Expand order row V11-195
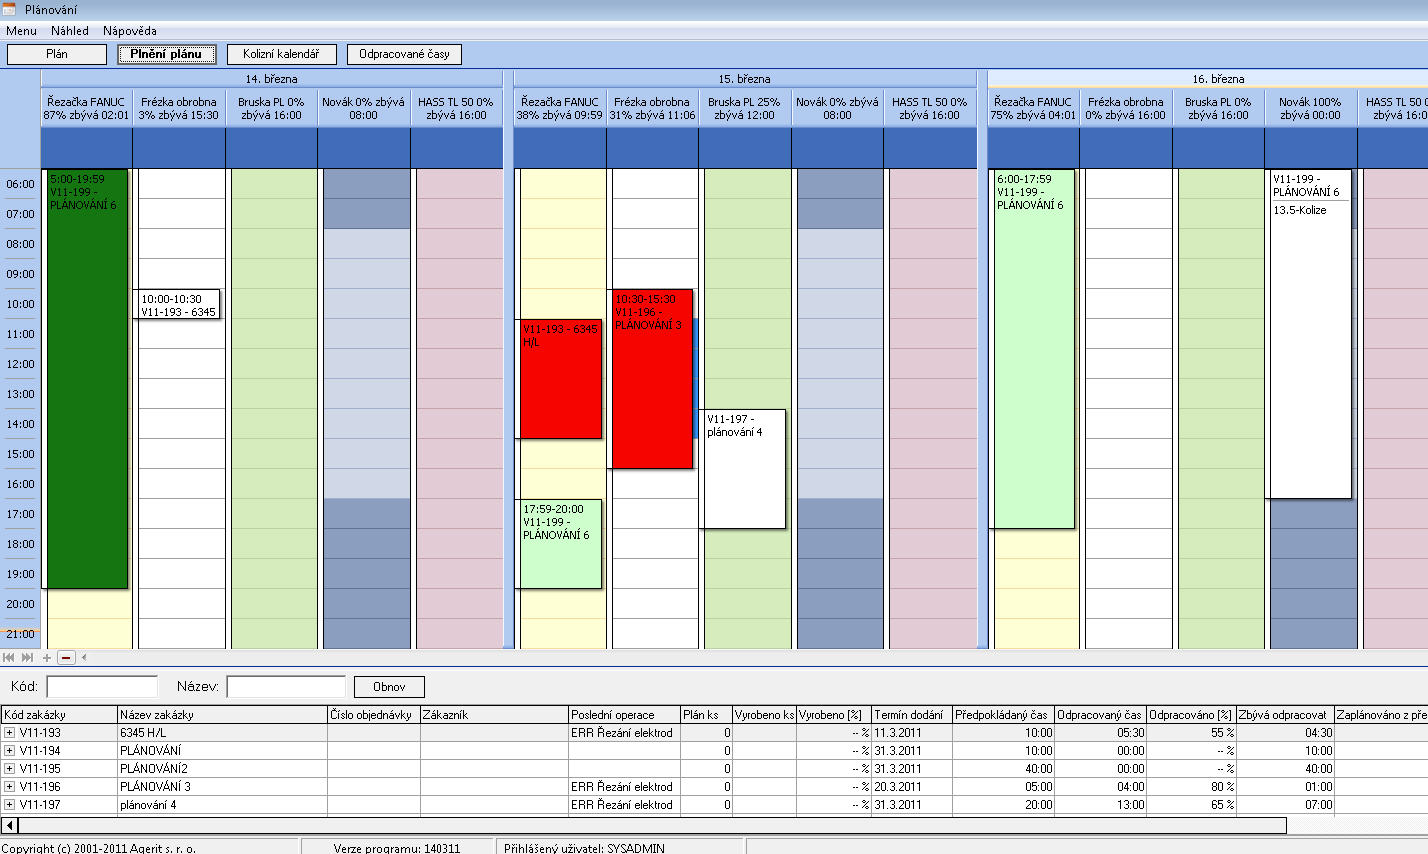Image resolution: width=1428 pixels, height=854 pixels. pos(10,769)
